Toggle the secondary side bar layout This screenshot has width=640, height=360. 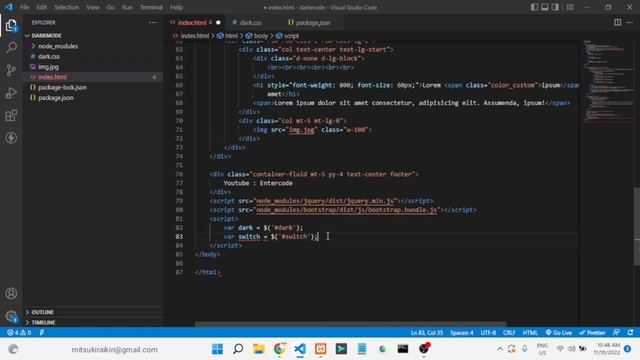(x=556, y=7)
